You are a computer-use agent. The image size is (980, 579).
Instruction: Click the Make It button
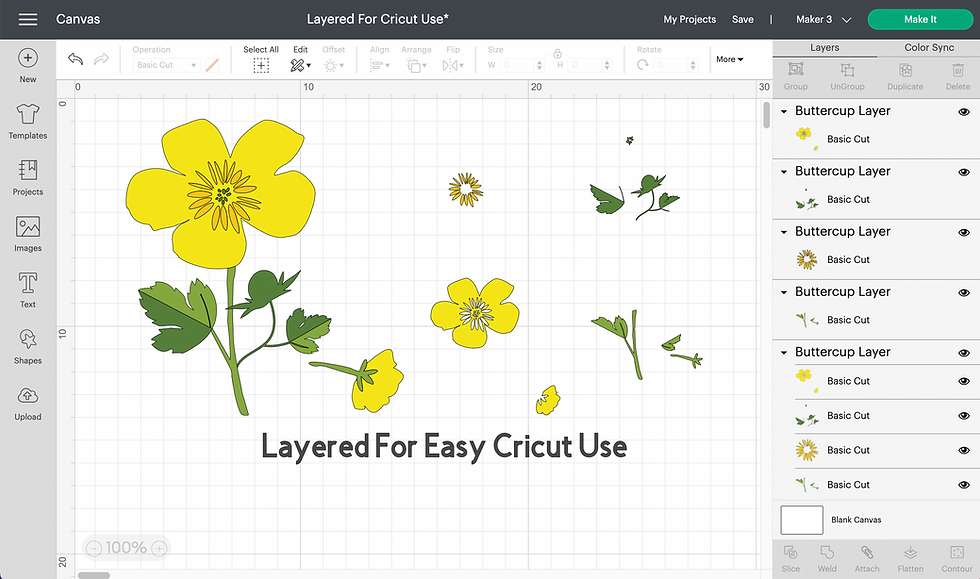click(x=920, y=19)
